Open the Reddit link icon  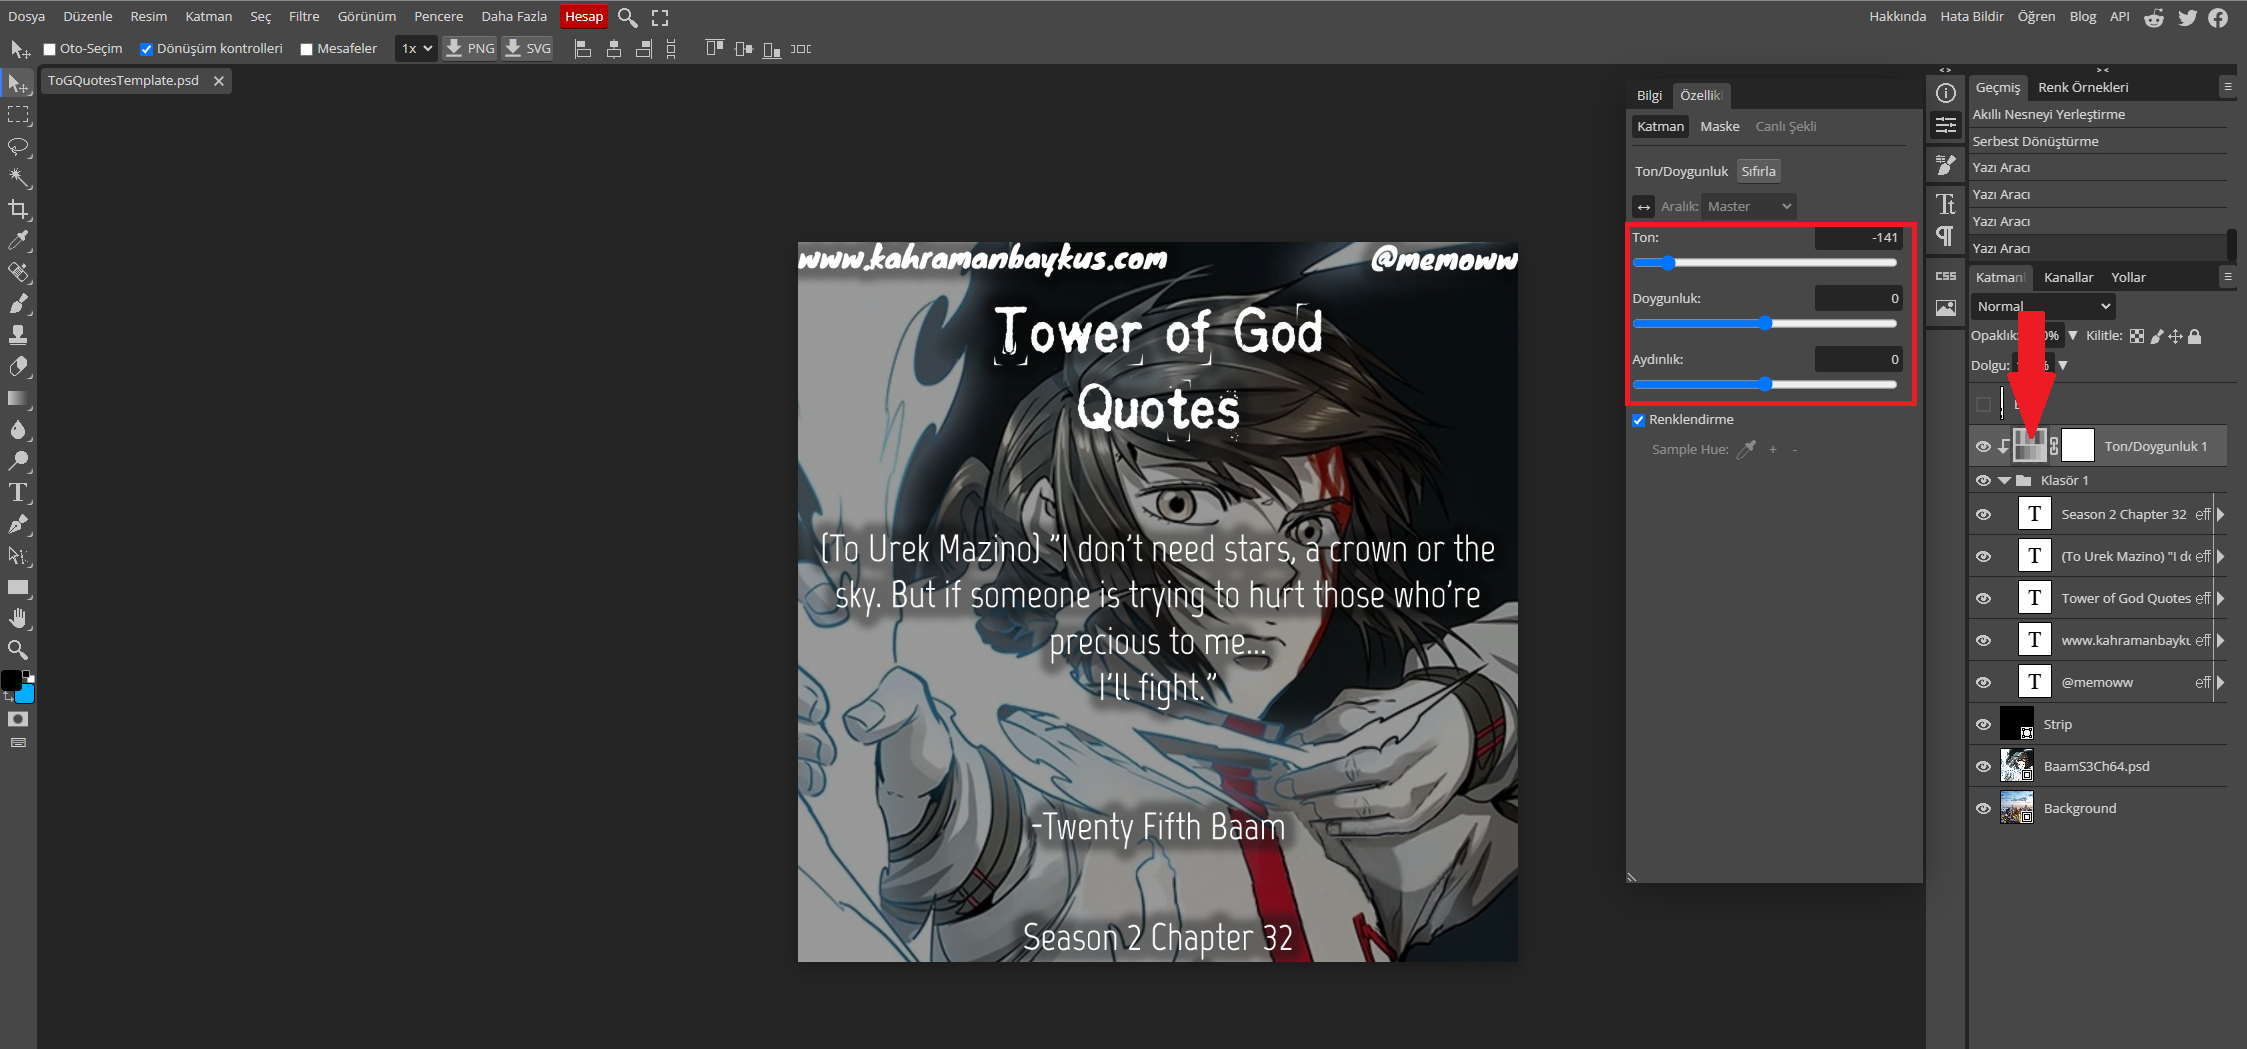[x=2154, y=17]
